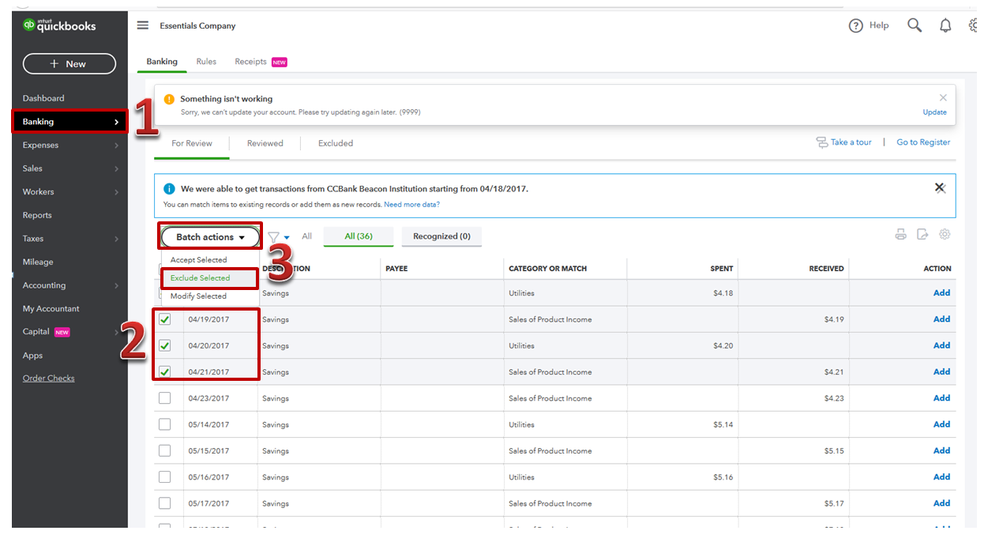Click the print icon above the table
999x558 pixels.
[900, 235]
